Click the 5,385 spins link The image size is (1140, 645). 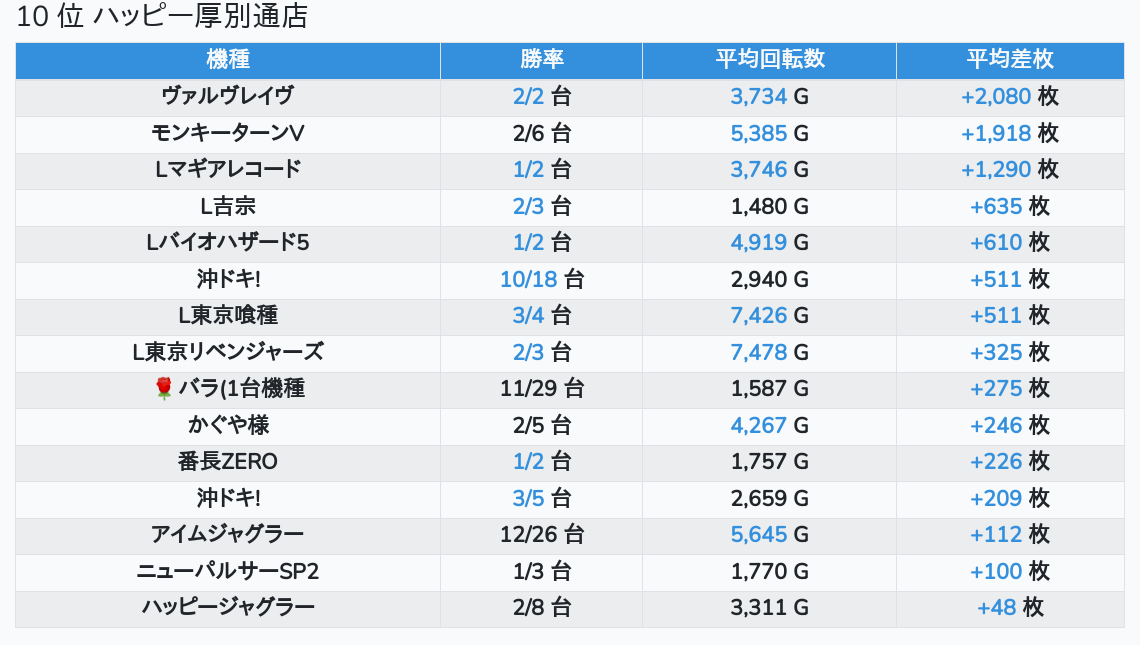759,134
